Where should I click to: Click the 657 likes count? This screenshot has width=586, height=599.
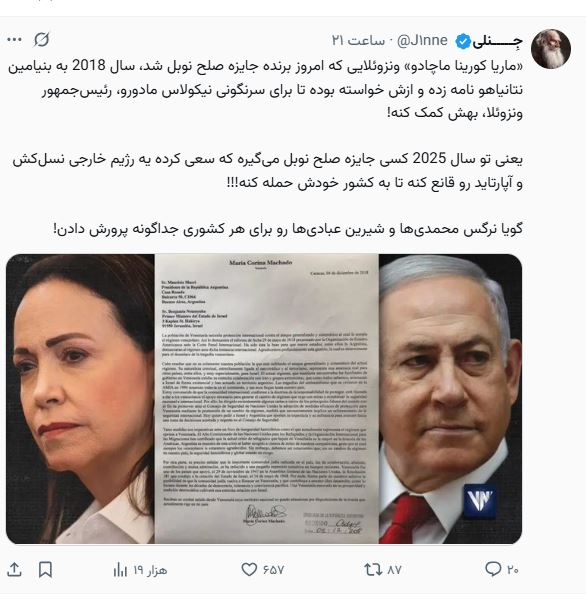pos(274,570)
